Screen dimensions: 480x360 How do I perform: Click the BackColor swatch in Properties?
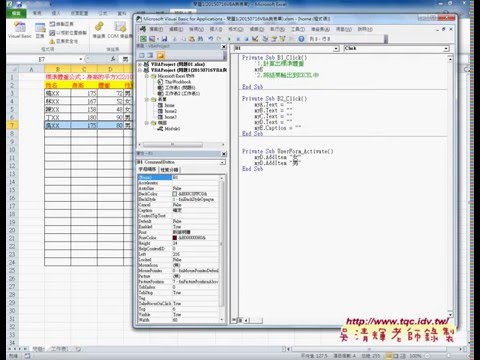[x=175, y=194]
